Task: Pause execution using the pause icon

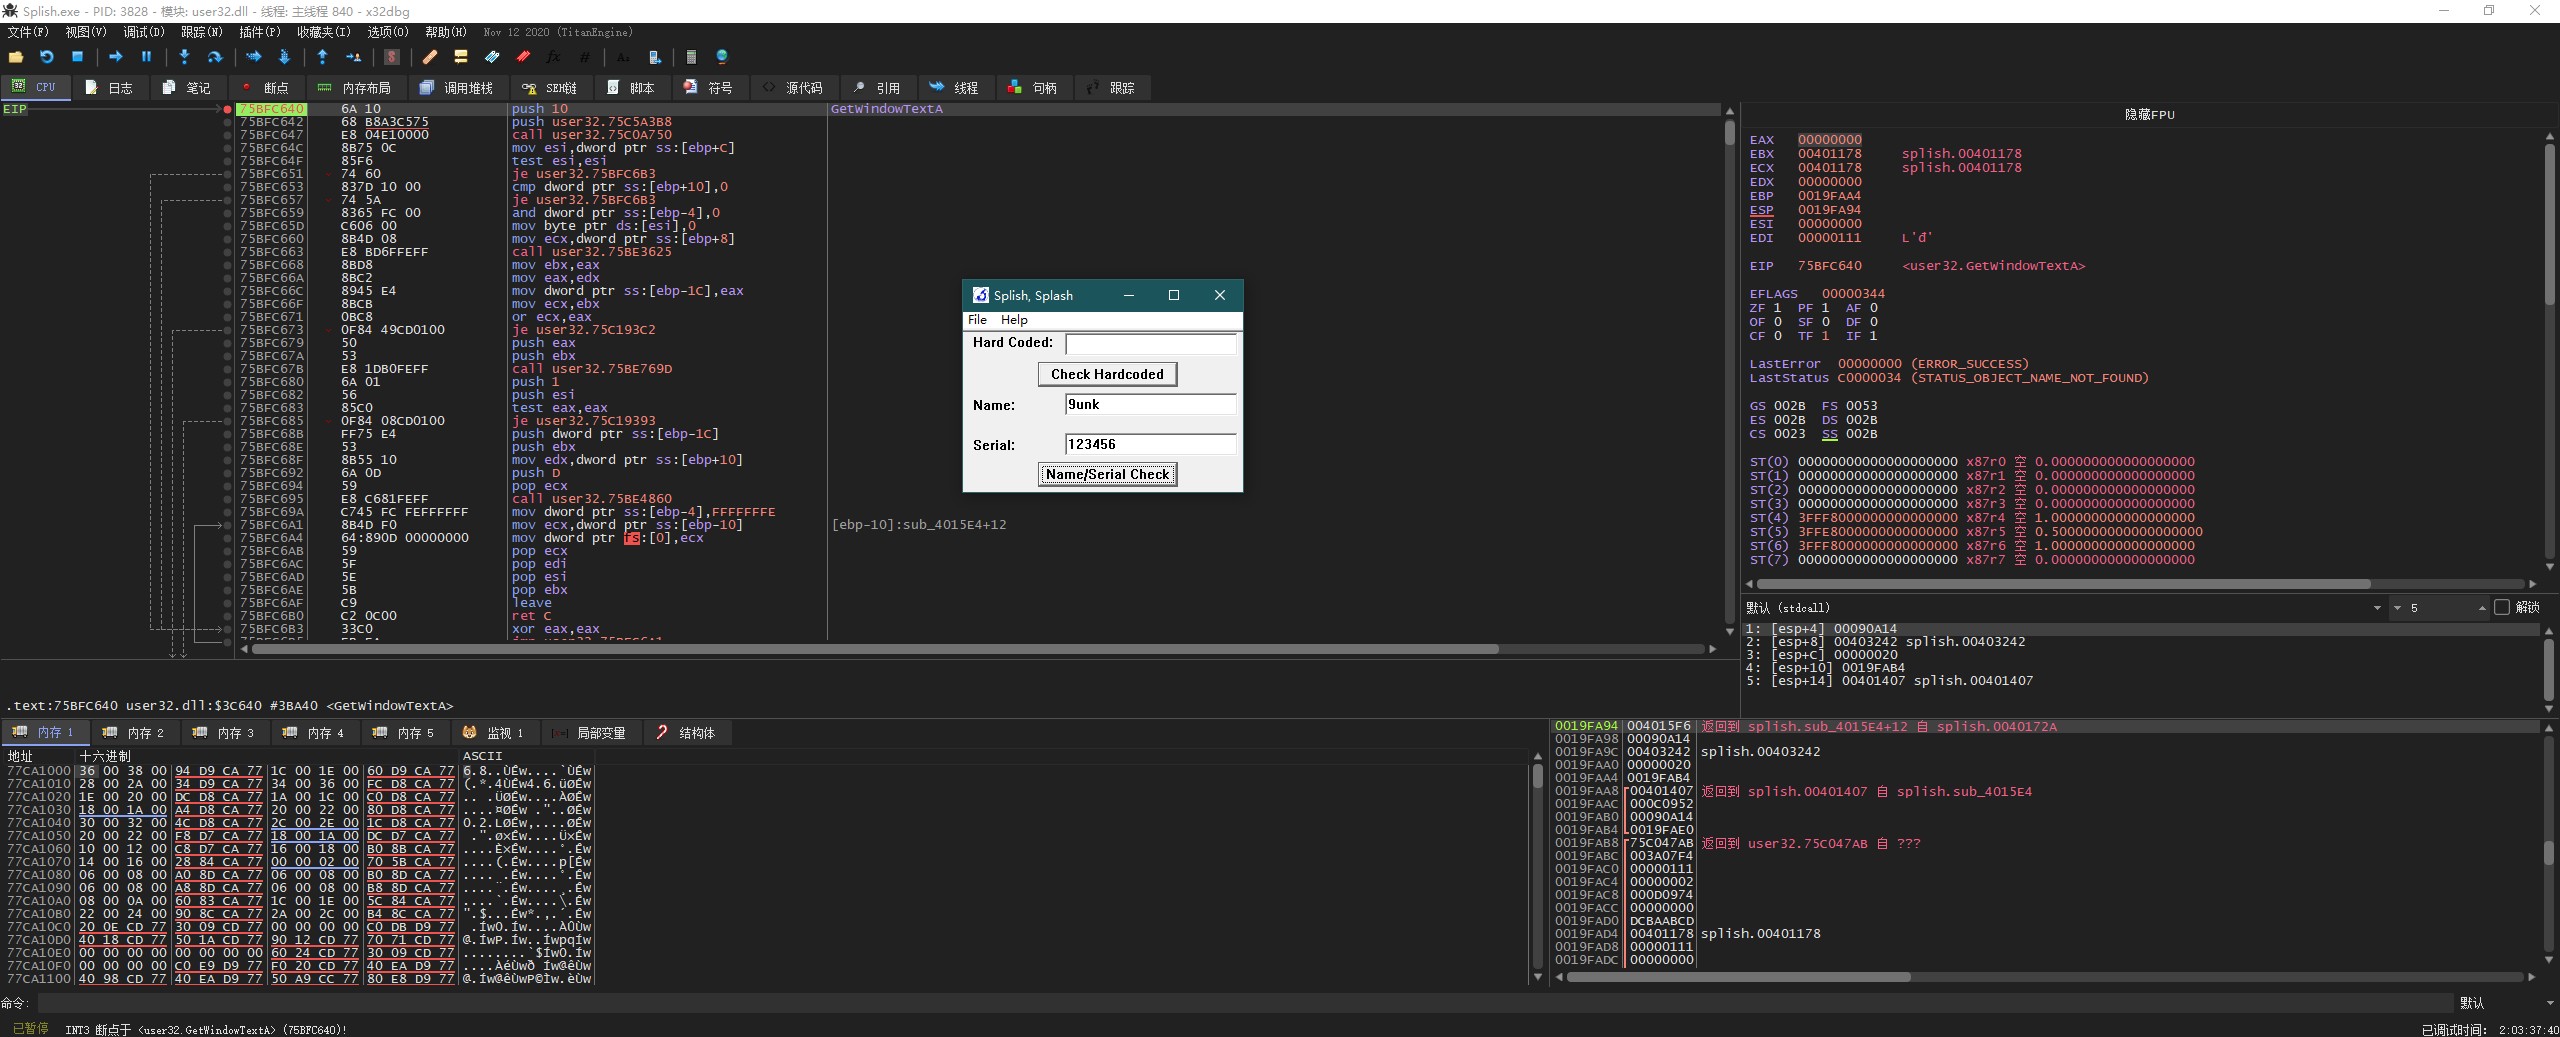Action: (146, 57)
